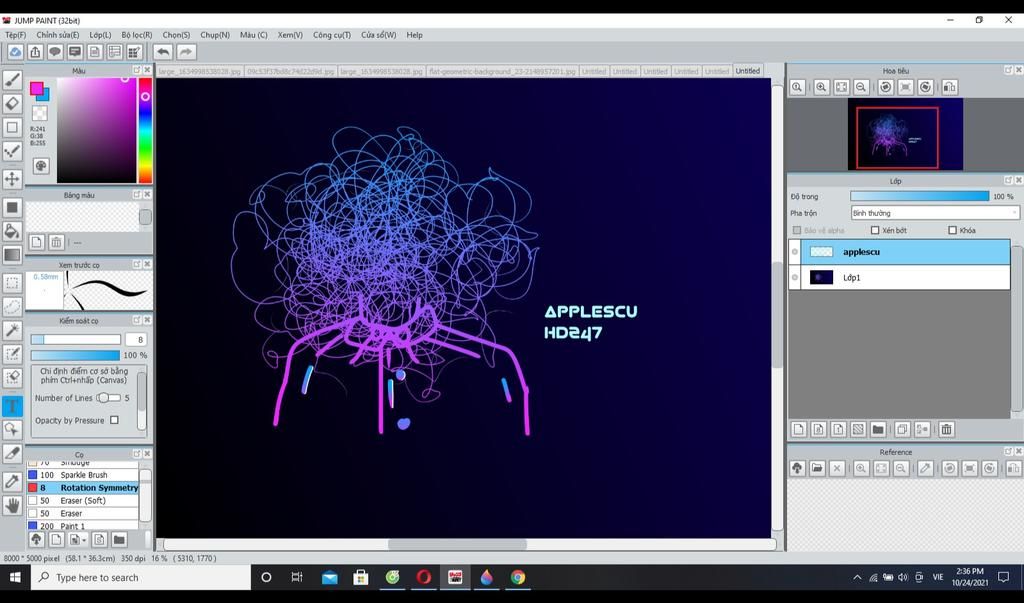This screenshot has width=1024, height=603.
Task: Open brush folder icon in brush panel
Action: pyautogui.click(x=119, y=540)
